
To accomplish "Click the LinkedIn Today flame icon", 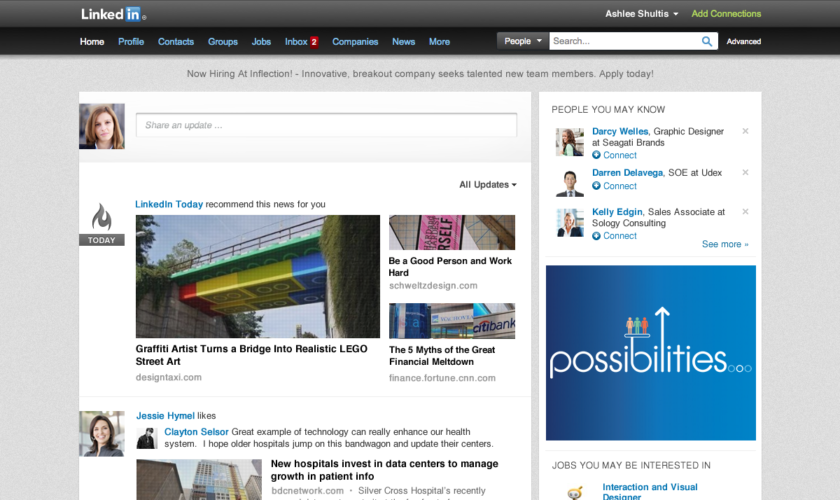I will 102,218.
